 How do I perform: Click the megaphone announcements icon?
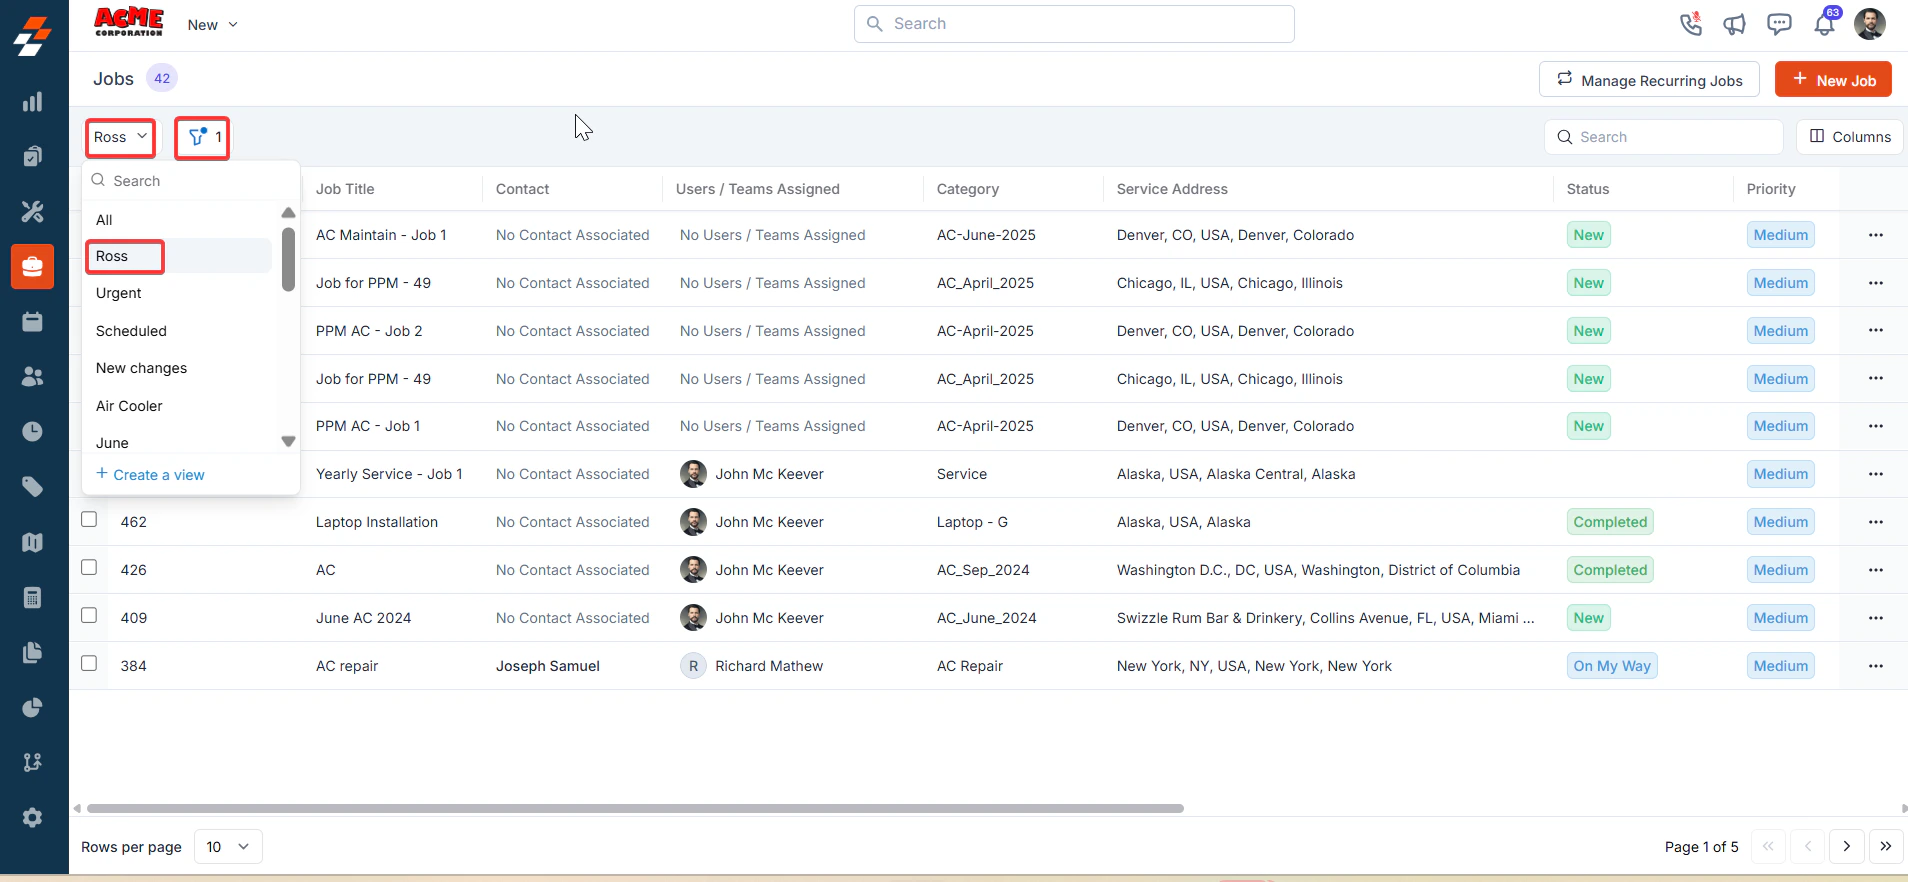(1734, 24)
